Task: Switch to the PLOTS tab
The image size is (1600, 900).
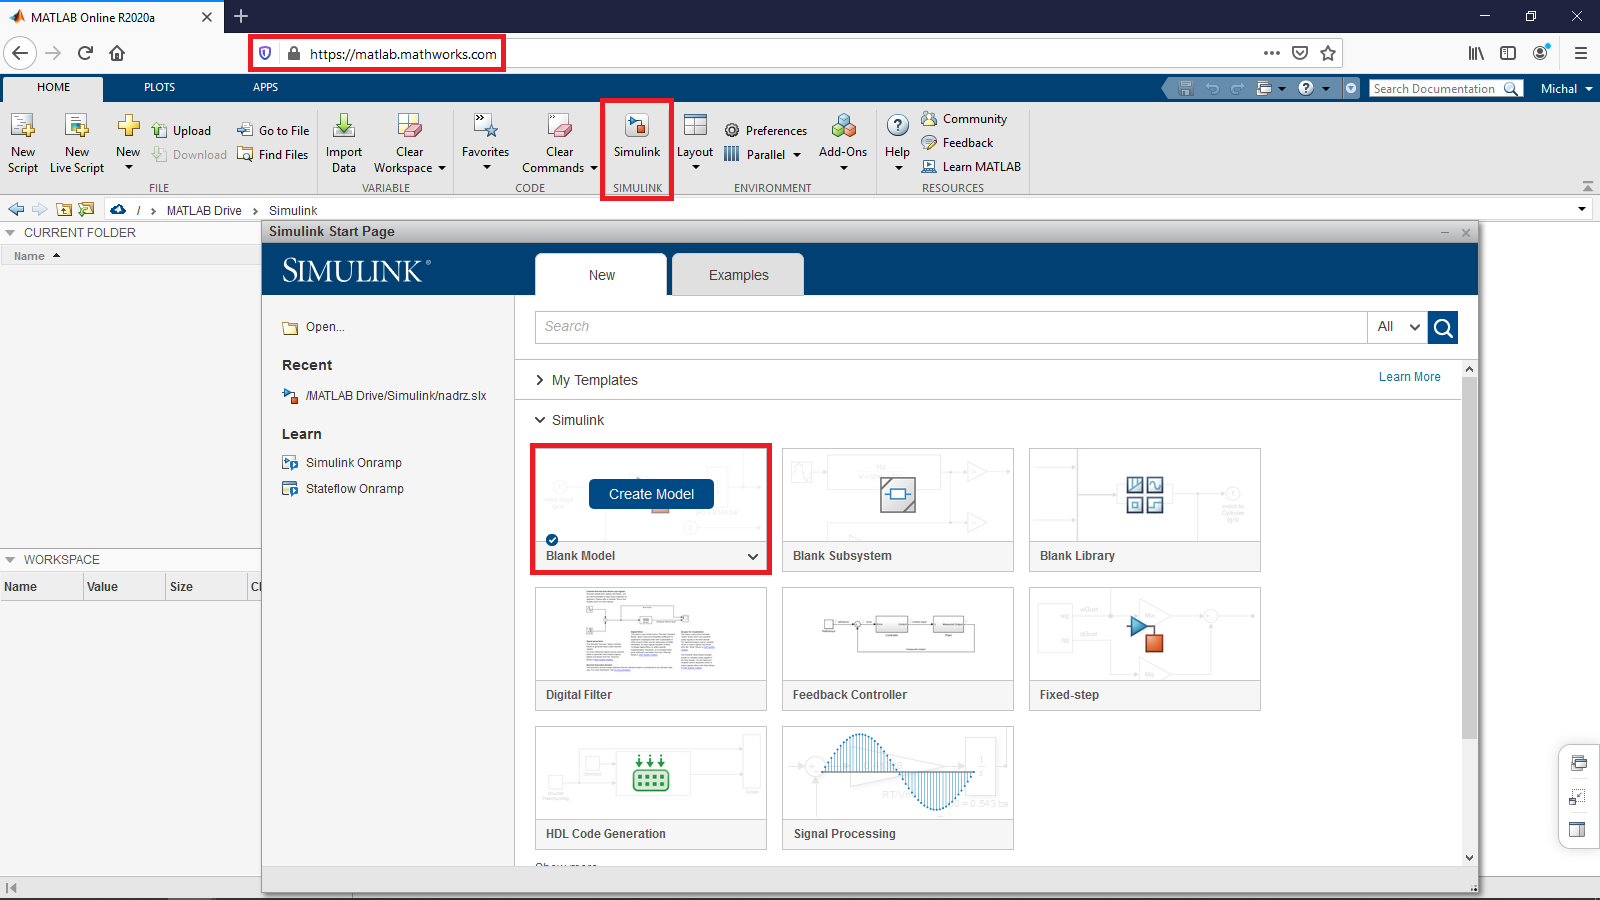Action: [x=159, y=87]
